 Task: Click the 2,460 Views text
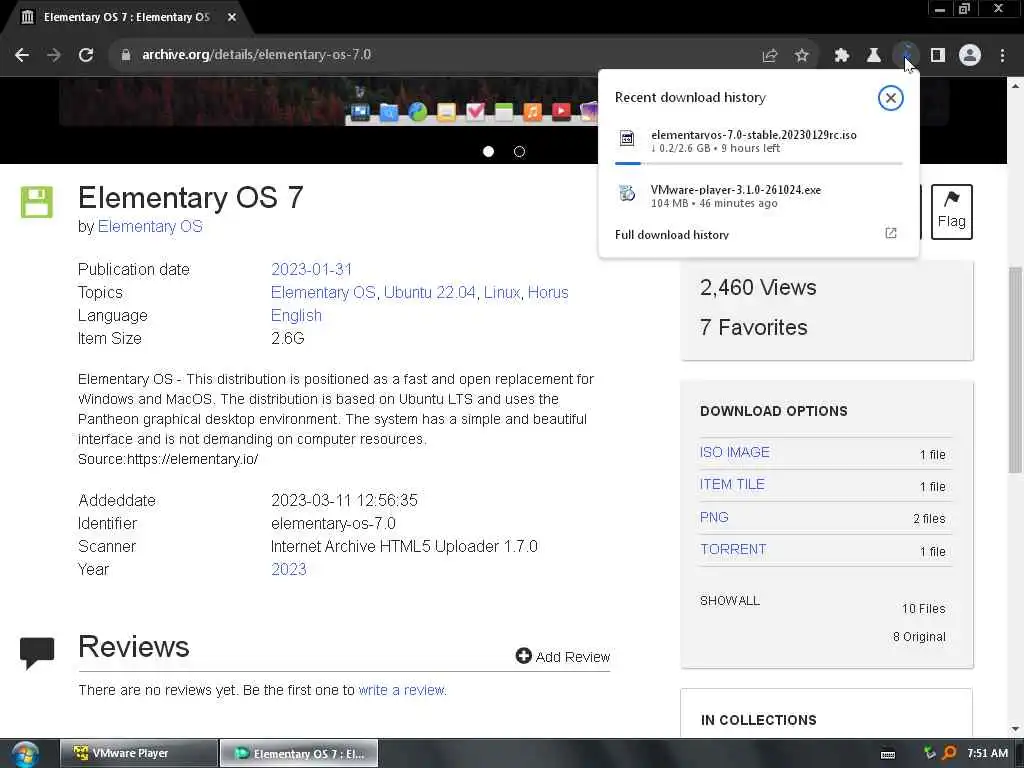pyautogui.click(x=758, y=287)
